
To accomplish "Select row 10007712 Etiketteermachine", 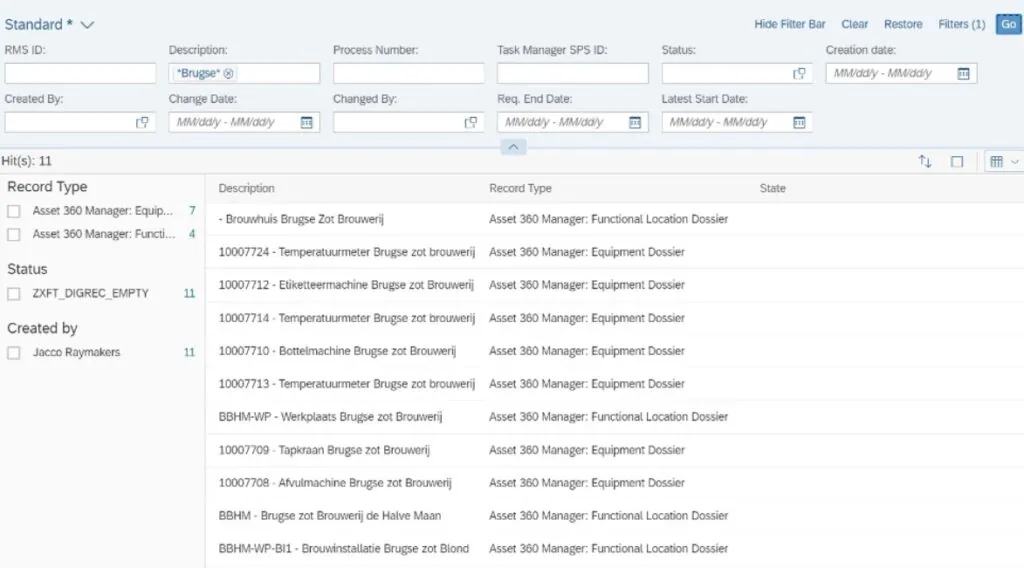I will tap(615, 285).
